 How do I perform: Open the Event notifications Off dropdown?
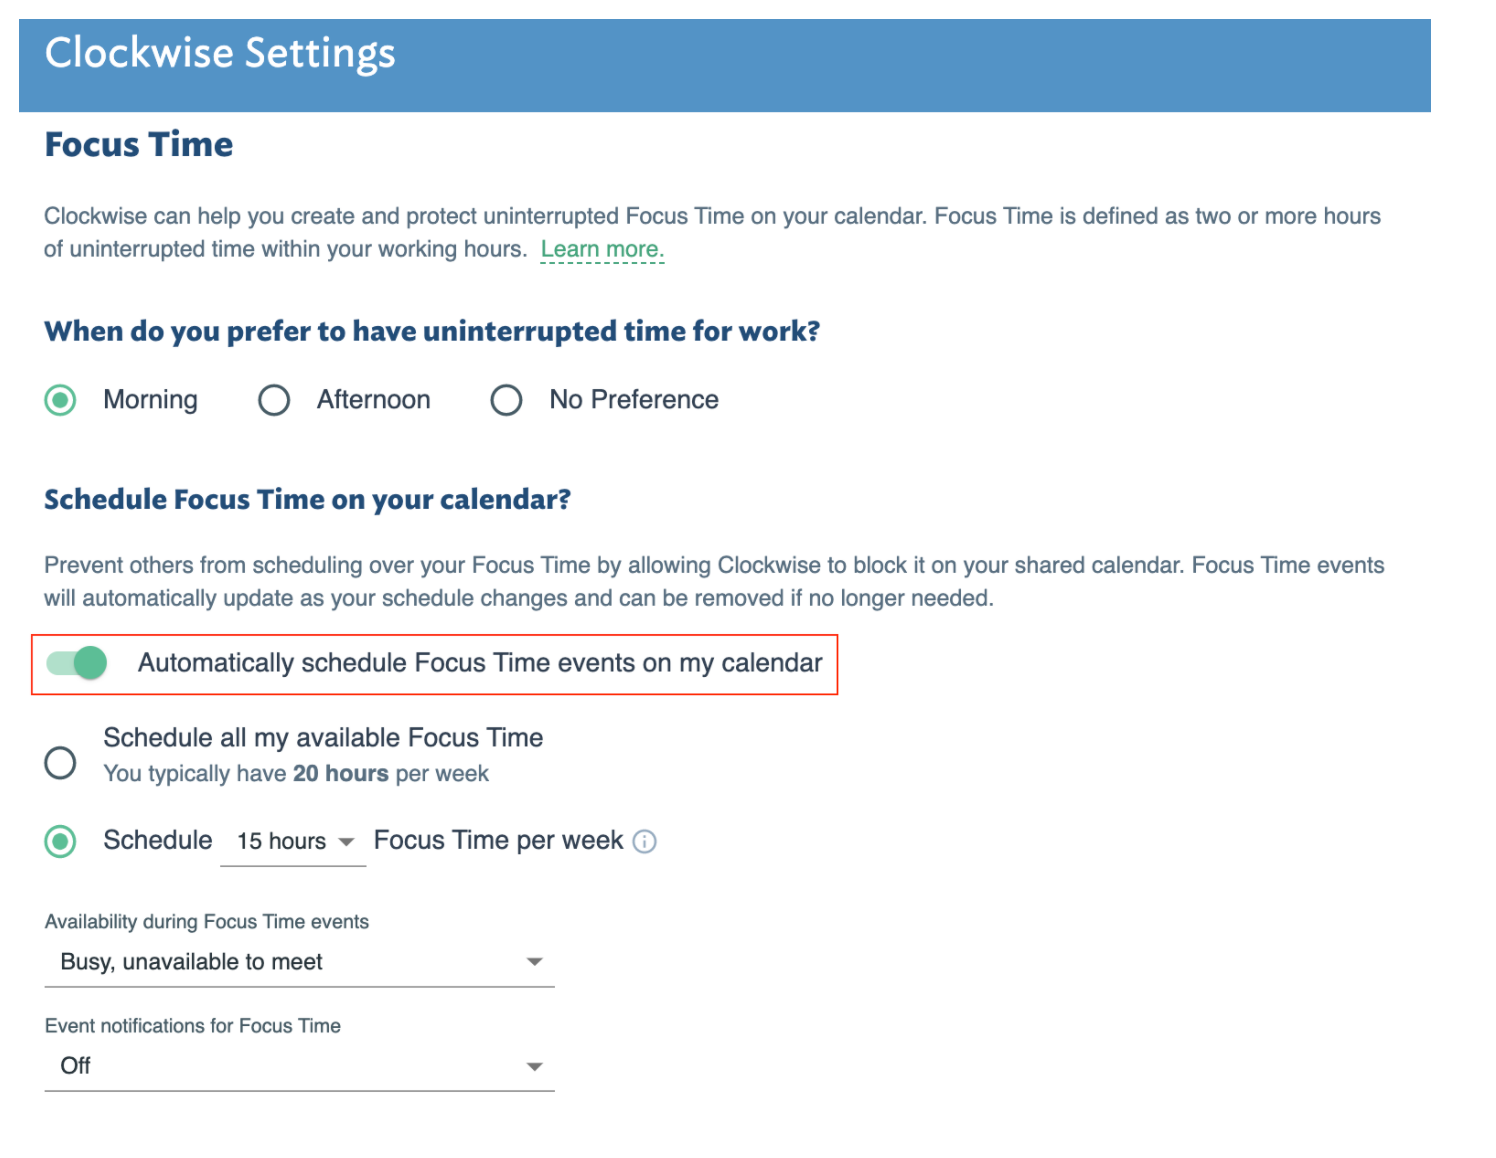click(x=300, y=1066)
